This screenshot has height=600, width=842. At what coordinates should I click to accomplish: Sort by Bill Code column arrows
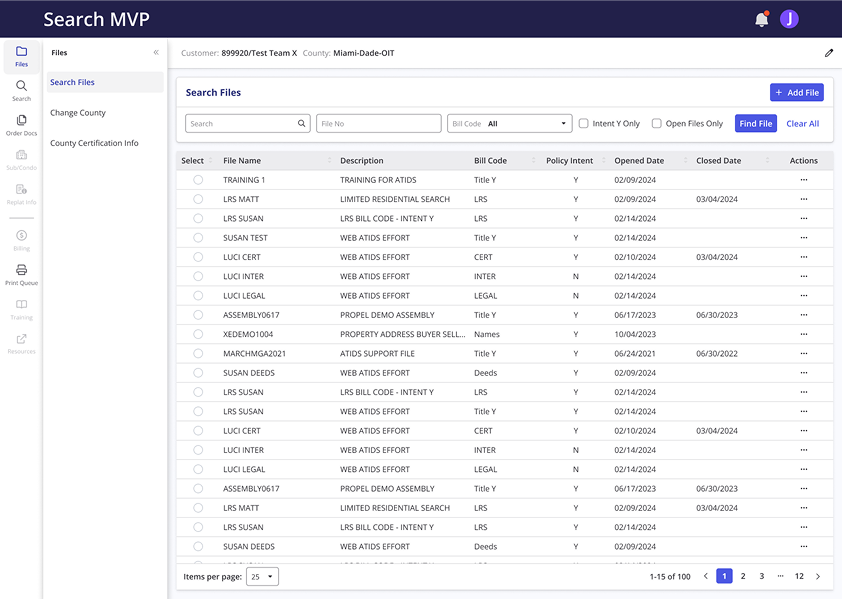[533, 161]
